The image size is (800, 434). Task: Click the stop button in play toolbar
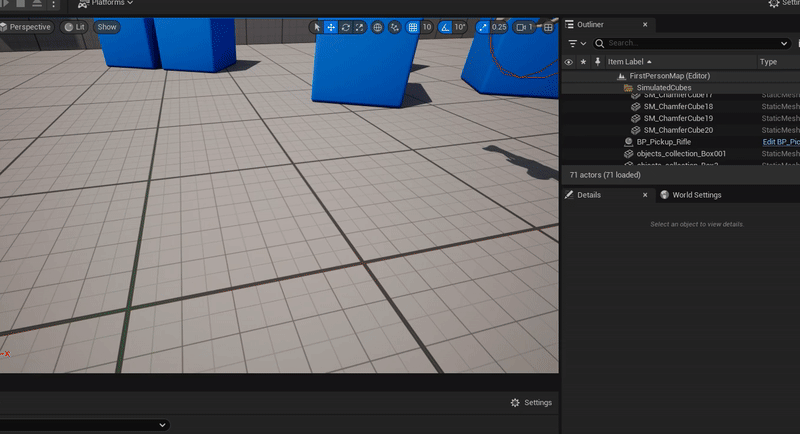pyautogui.click(x=20, y=3)
